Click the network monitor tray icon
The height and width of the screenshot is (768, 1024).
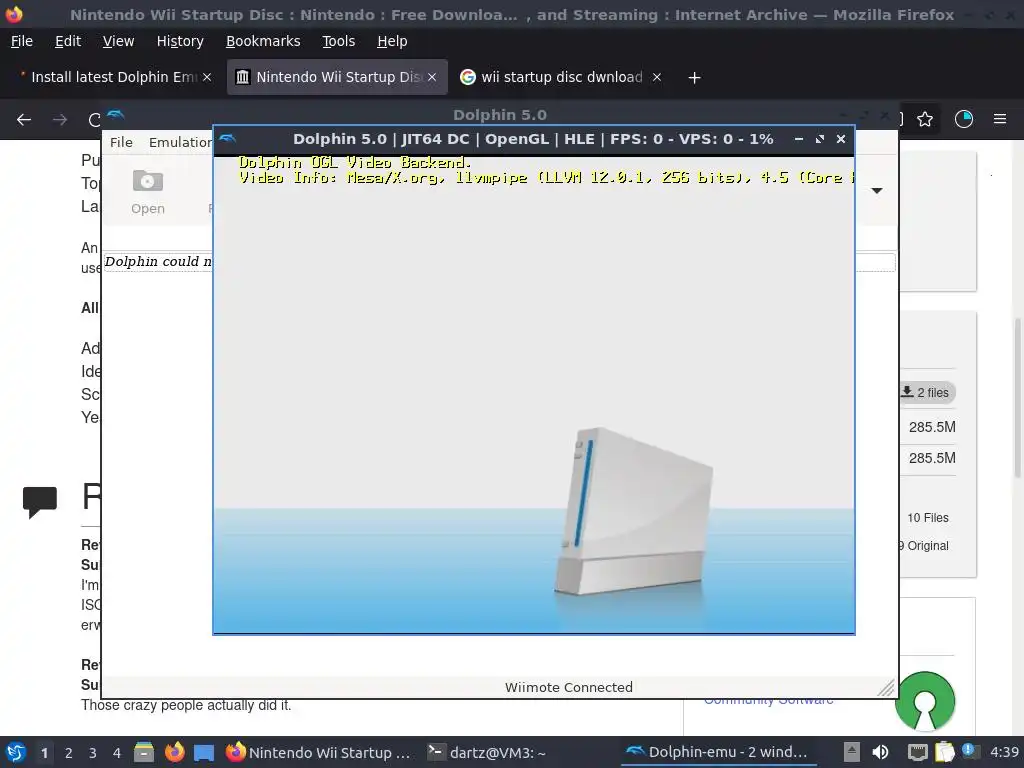918,753
